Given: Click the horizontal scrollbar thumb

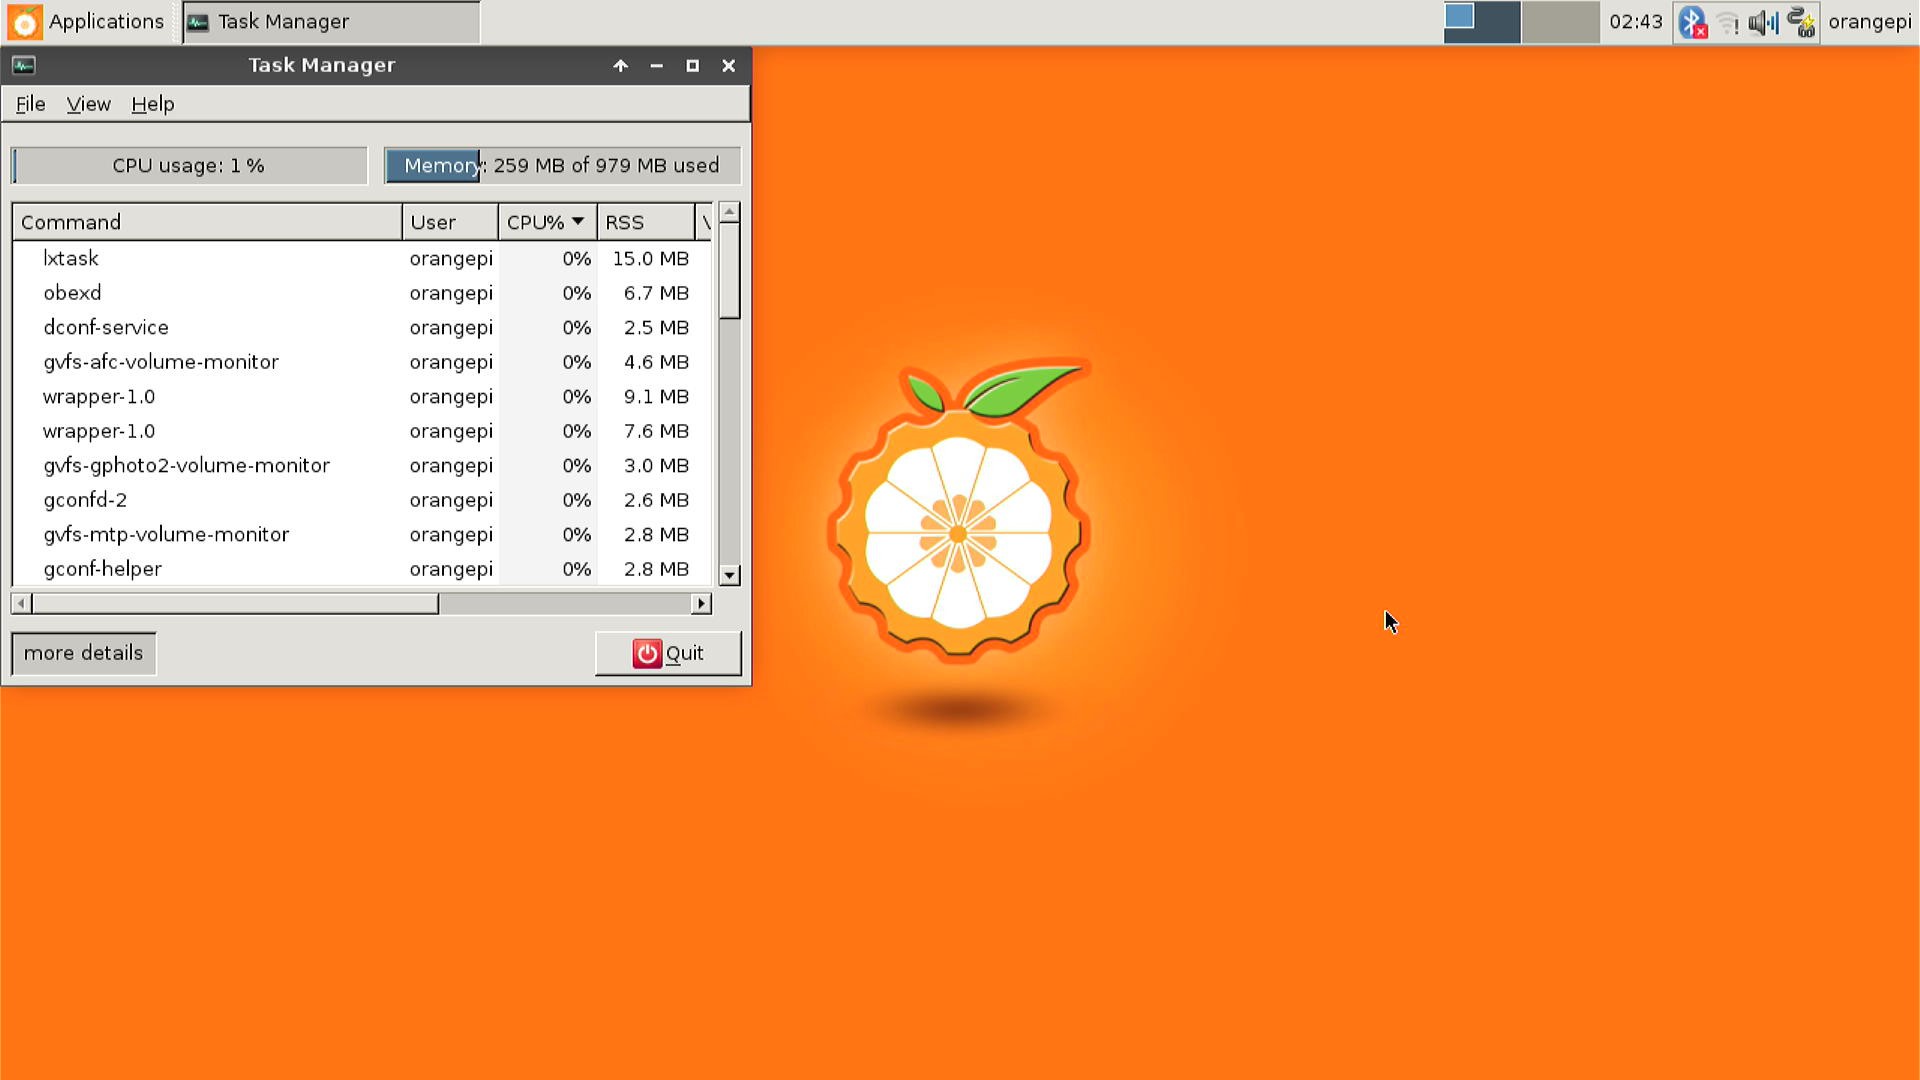Looking at the screenshot, I should tap(235, 604).
